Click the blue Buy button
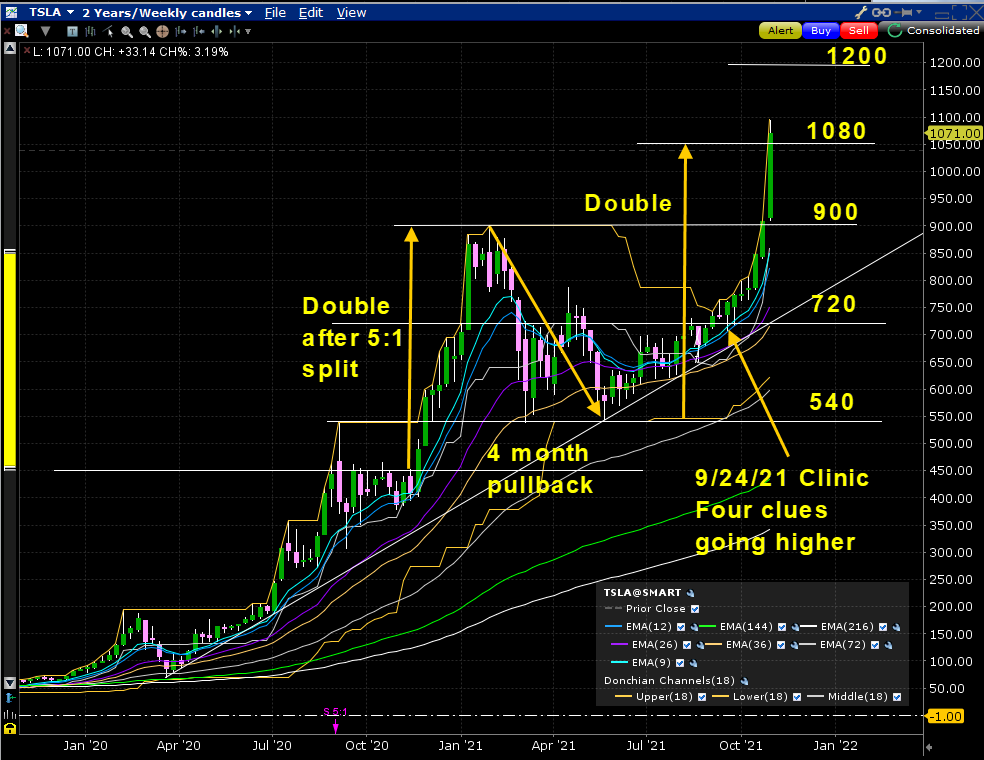Viewport: 984px width, 760px height. (x=820, y=30)
